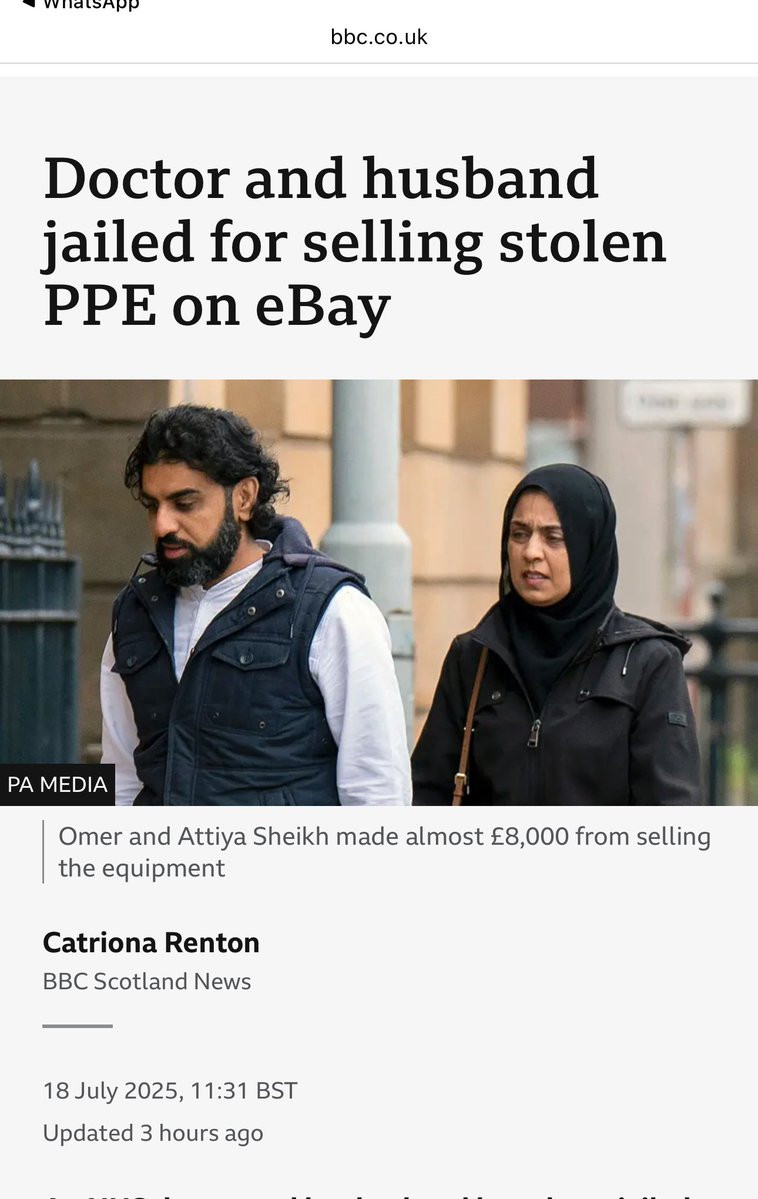
Task: Tap the photo caption about Omer and Attiya Sheikh
Action: [384, 852]
